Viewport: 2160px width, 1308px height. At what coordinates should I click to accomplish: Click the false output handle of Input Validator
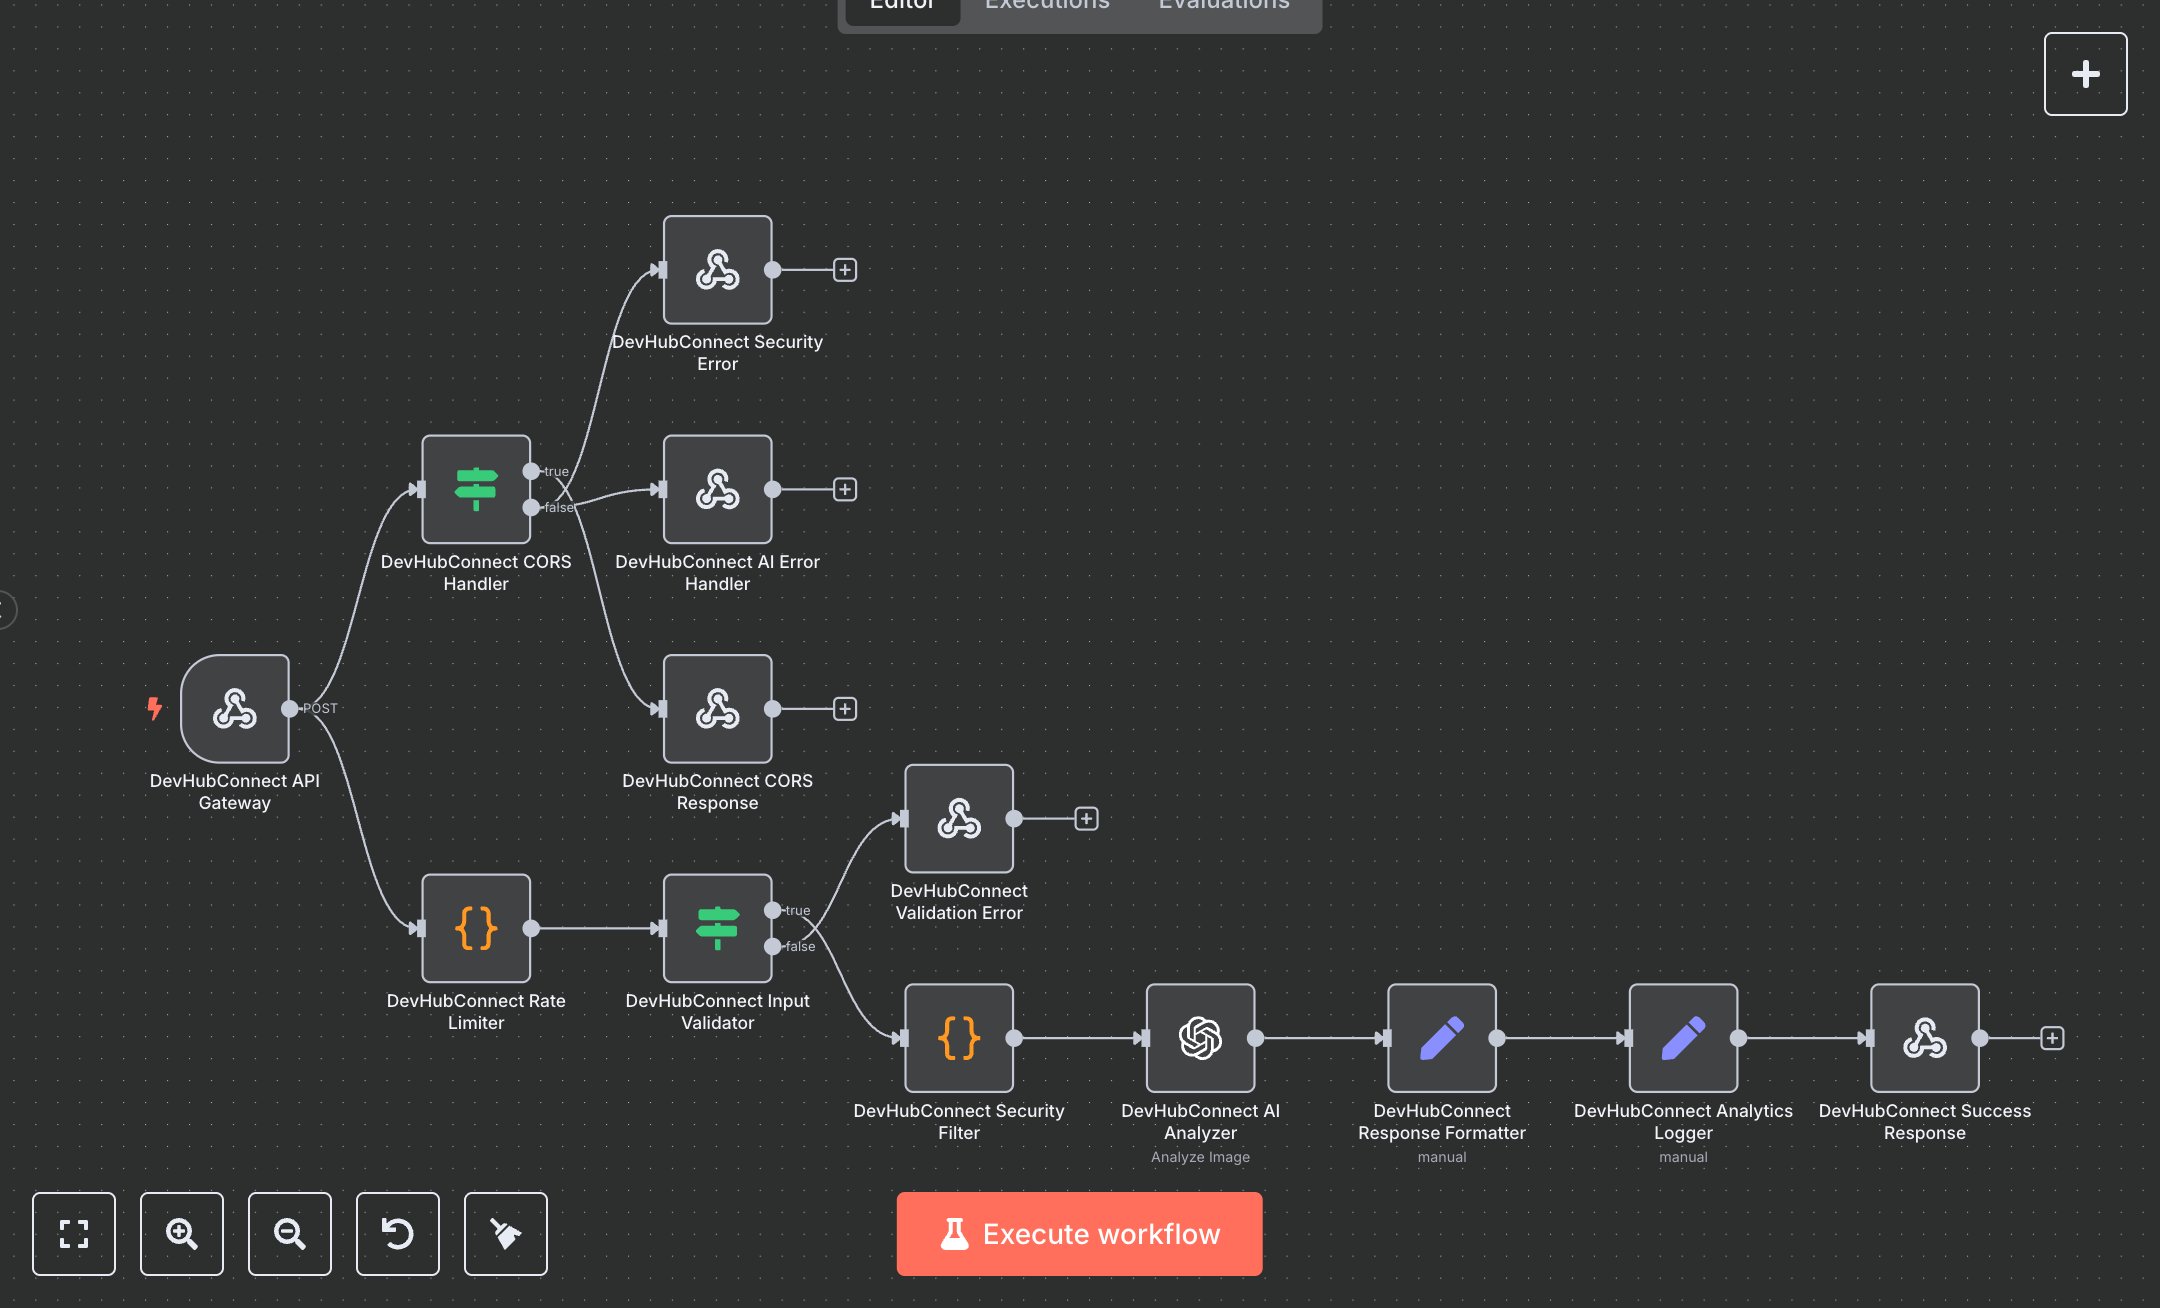tap(772, 946)
